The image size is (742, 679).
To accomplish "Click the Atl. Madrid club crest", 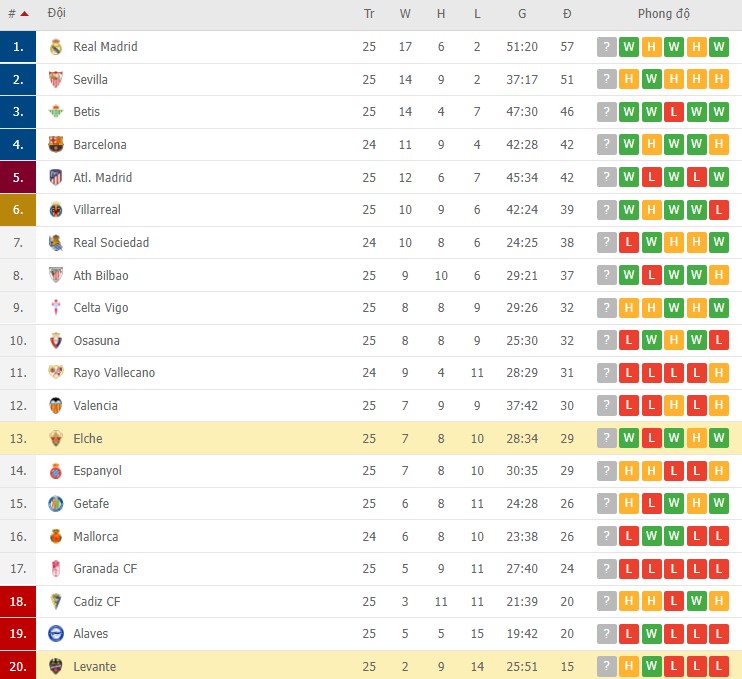I will click(x=56, y=178).
